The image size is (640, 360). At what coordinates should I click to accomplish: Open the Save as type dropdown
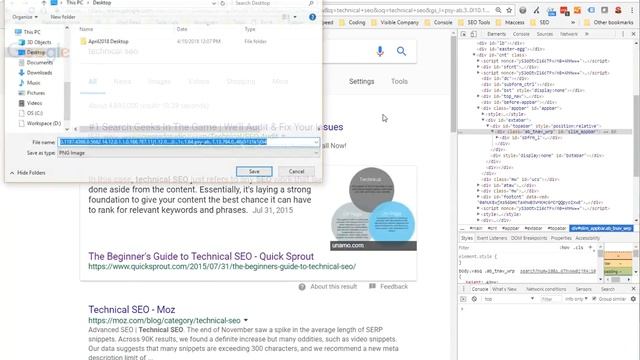tap(316, 153)
